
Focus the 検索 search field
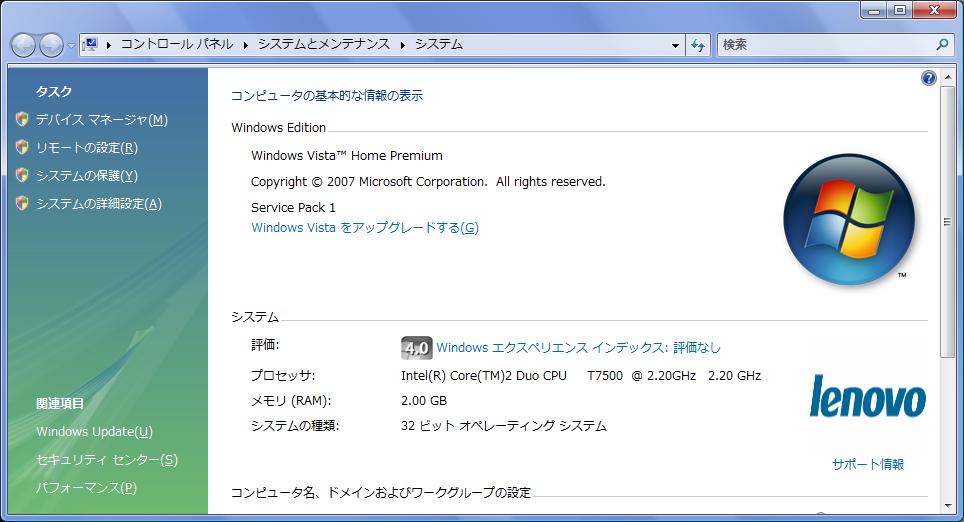coord(826,45)
